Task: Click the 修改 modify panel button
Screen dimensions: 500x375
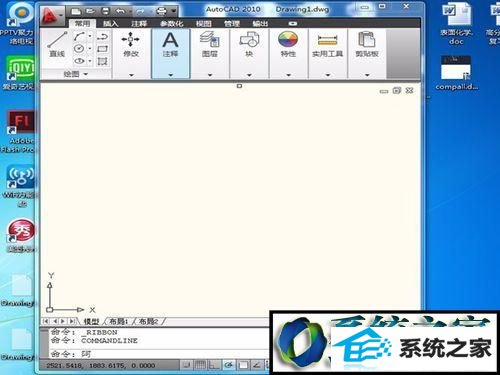Action: click(x=131, y=45)
